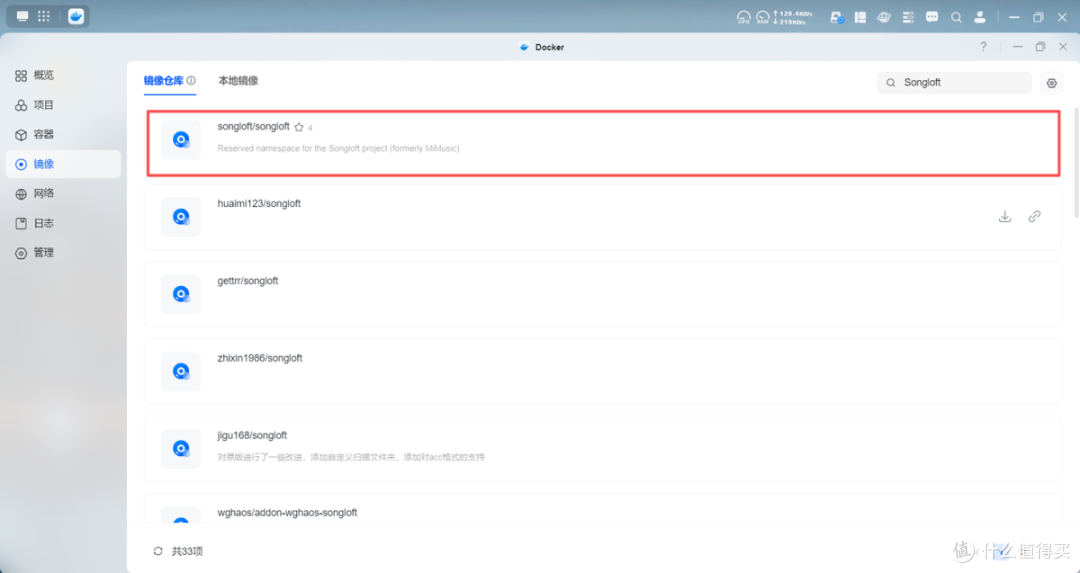
Task: Open the globe network tray icon
Action: (884, 17)
